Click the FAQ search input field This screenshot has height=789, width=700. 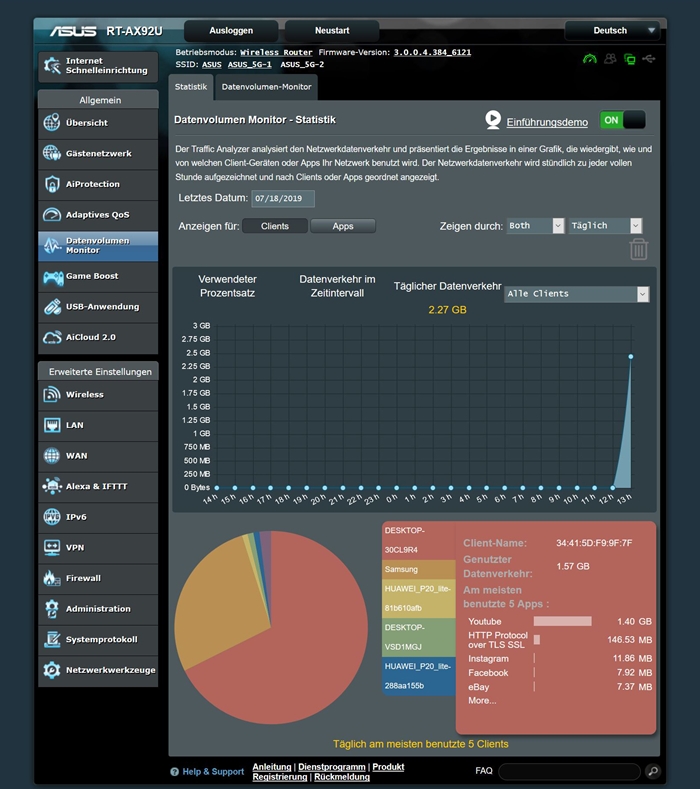pyautogui.click(x=569, y=771)
